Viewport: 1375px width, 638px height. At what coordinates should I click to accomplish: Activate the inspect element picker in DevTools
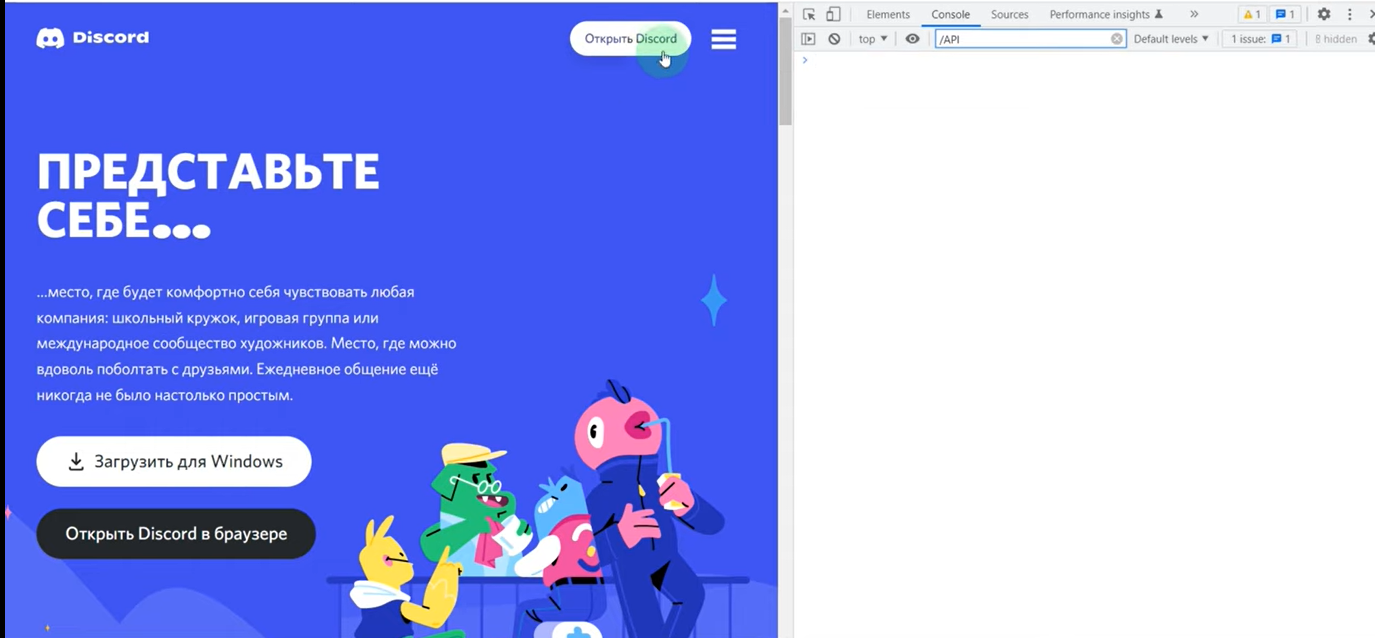[x=809, y=14]
